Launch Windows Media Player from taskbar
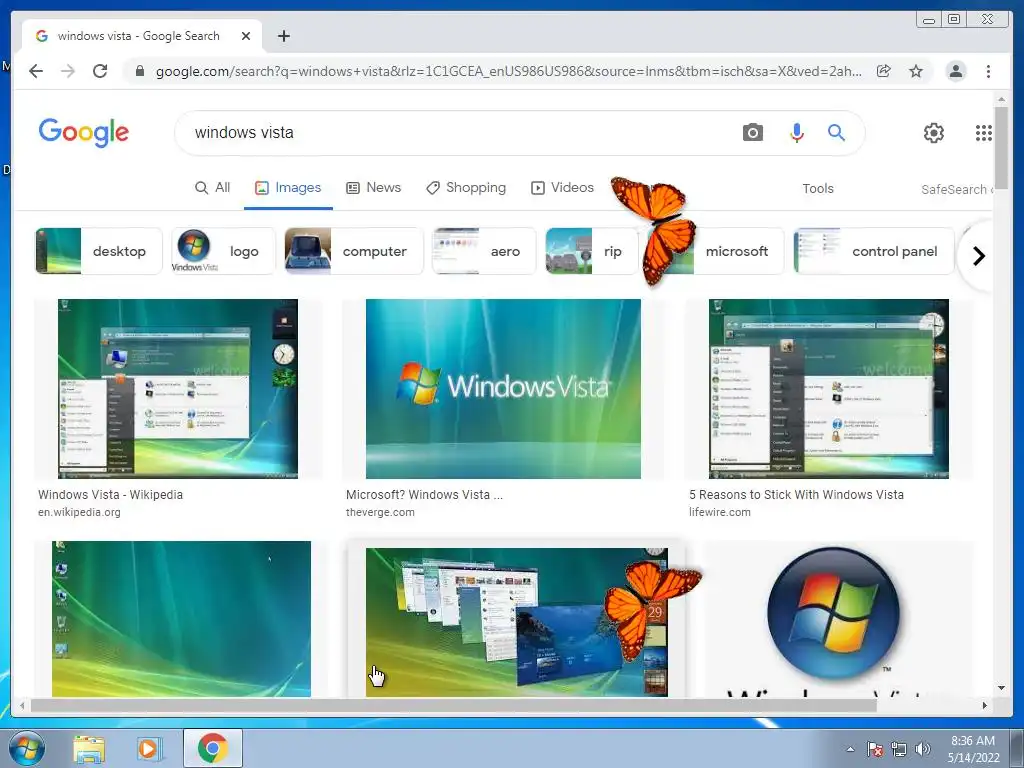 [x=149, y=749]
